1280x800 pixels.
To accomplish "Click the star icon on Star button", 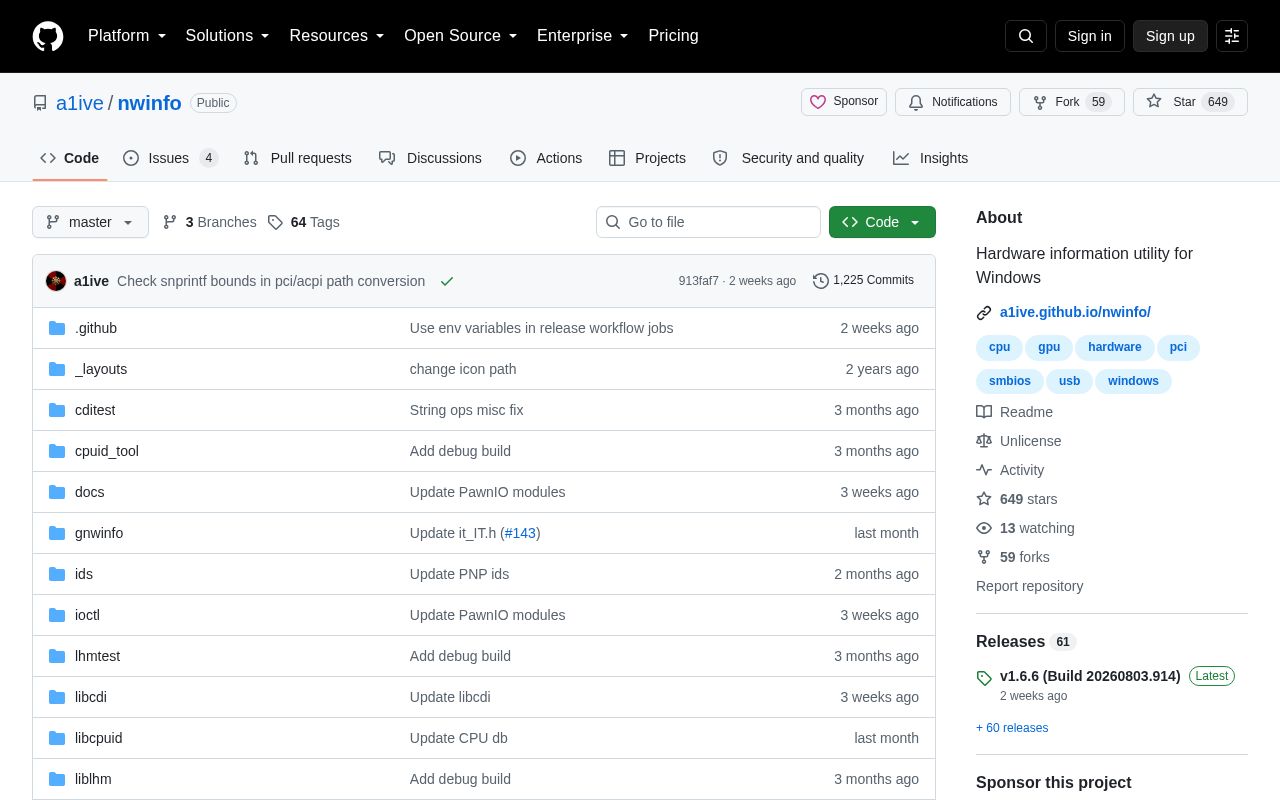I will [1154, 102].
